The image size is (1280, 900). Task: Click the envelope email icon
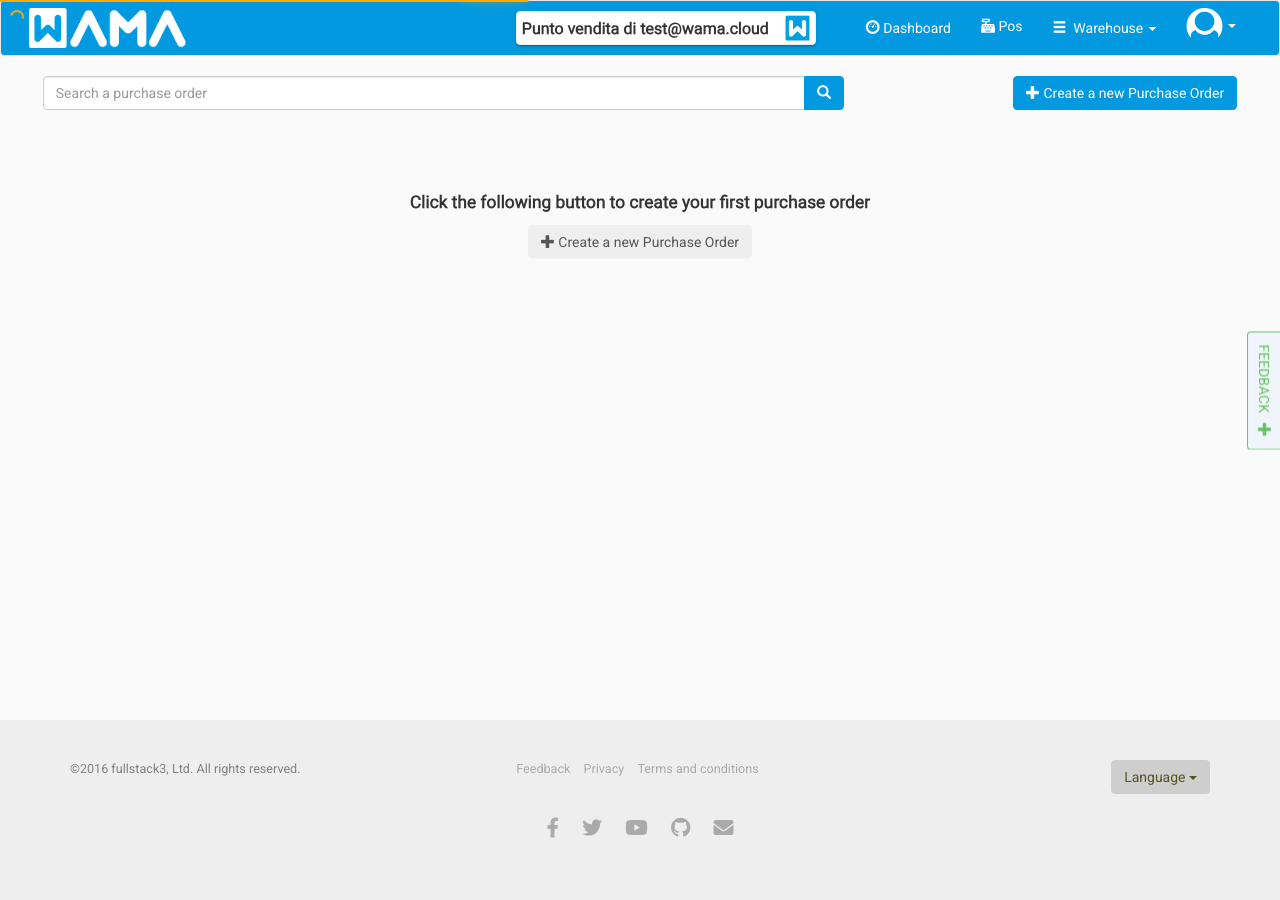pos(723,827)
